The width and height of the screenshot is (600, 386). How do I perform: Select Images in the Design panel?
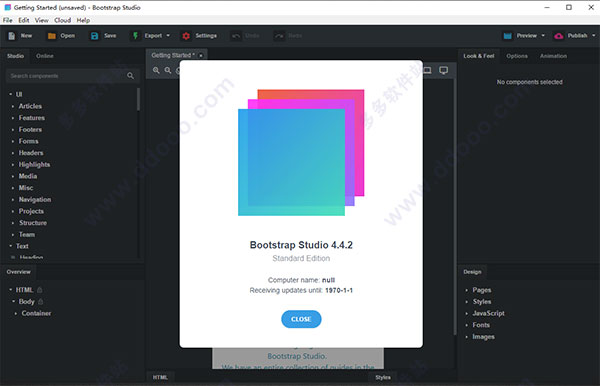pyautogui.click(x=483, y=337)
